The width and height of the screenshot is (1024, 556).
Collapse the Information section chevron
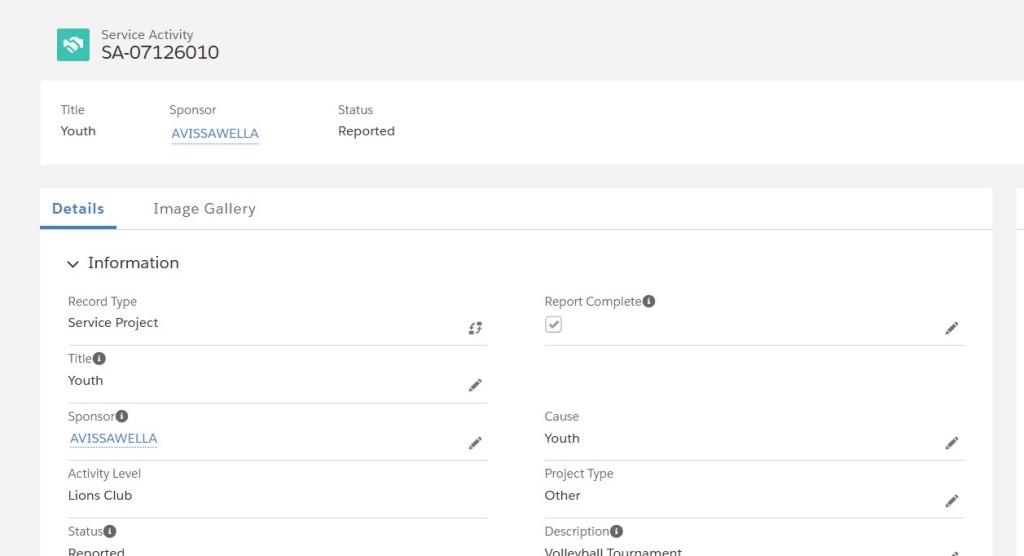tap(72, 264)
